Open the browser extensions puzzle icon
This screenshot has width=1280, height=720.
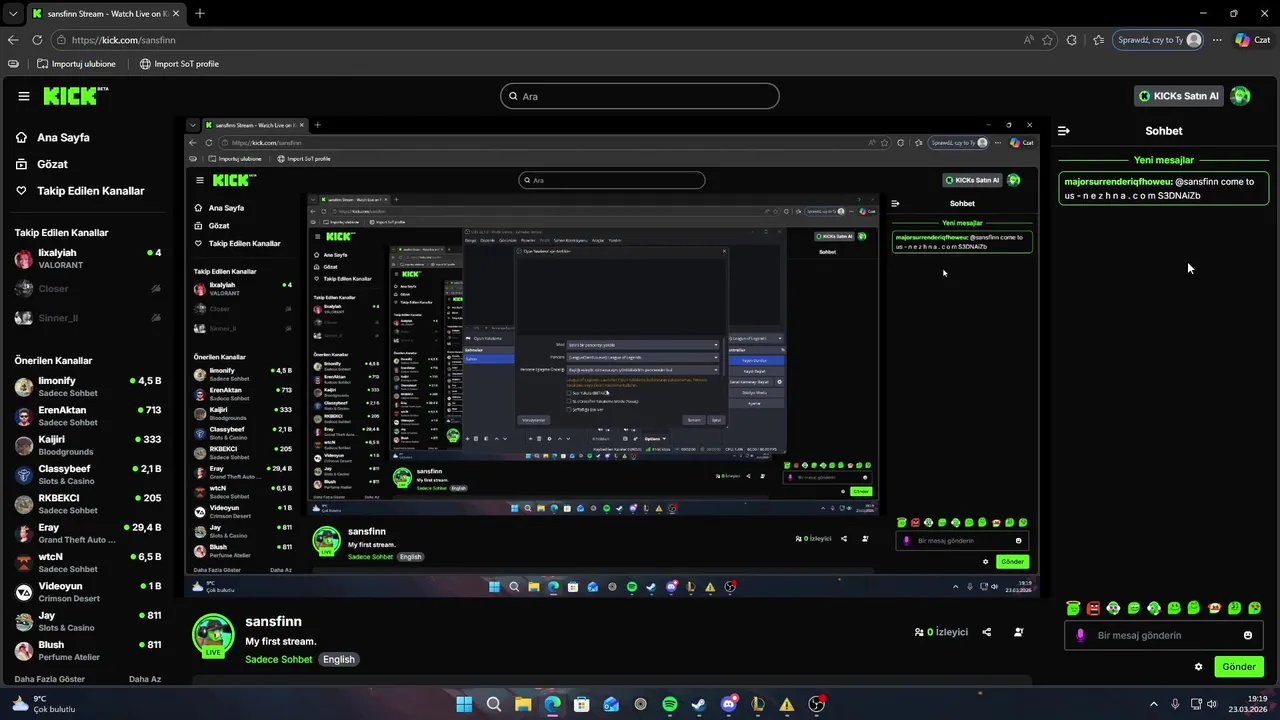(x=1072, y=40)
